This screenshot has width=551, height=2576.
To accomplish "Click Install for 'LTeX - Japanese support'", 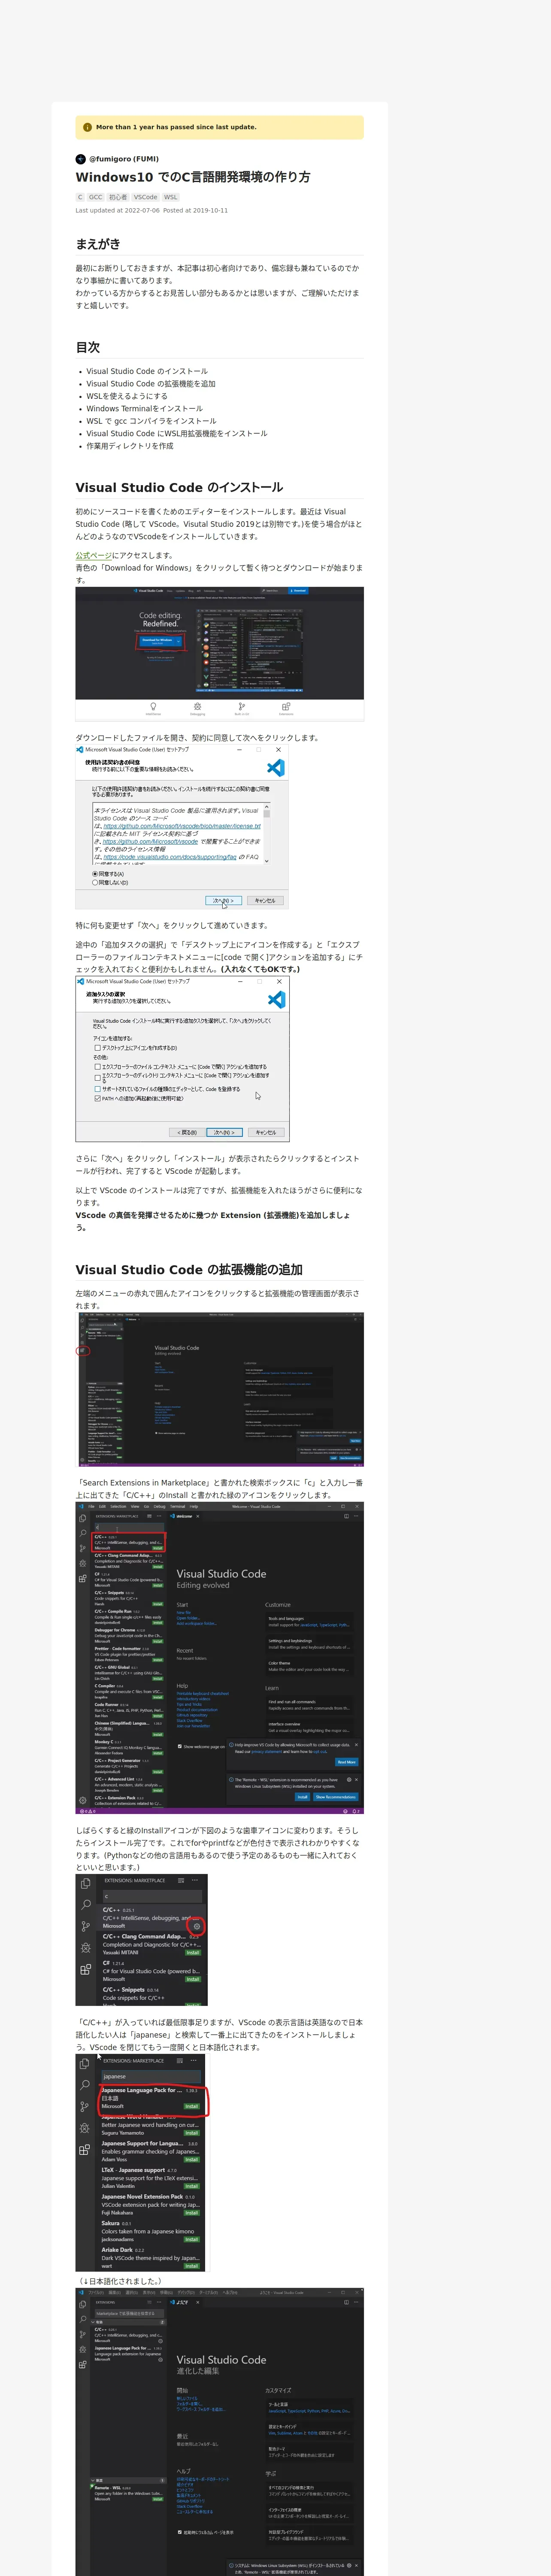I will click(191, 2186).
